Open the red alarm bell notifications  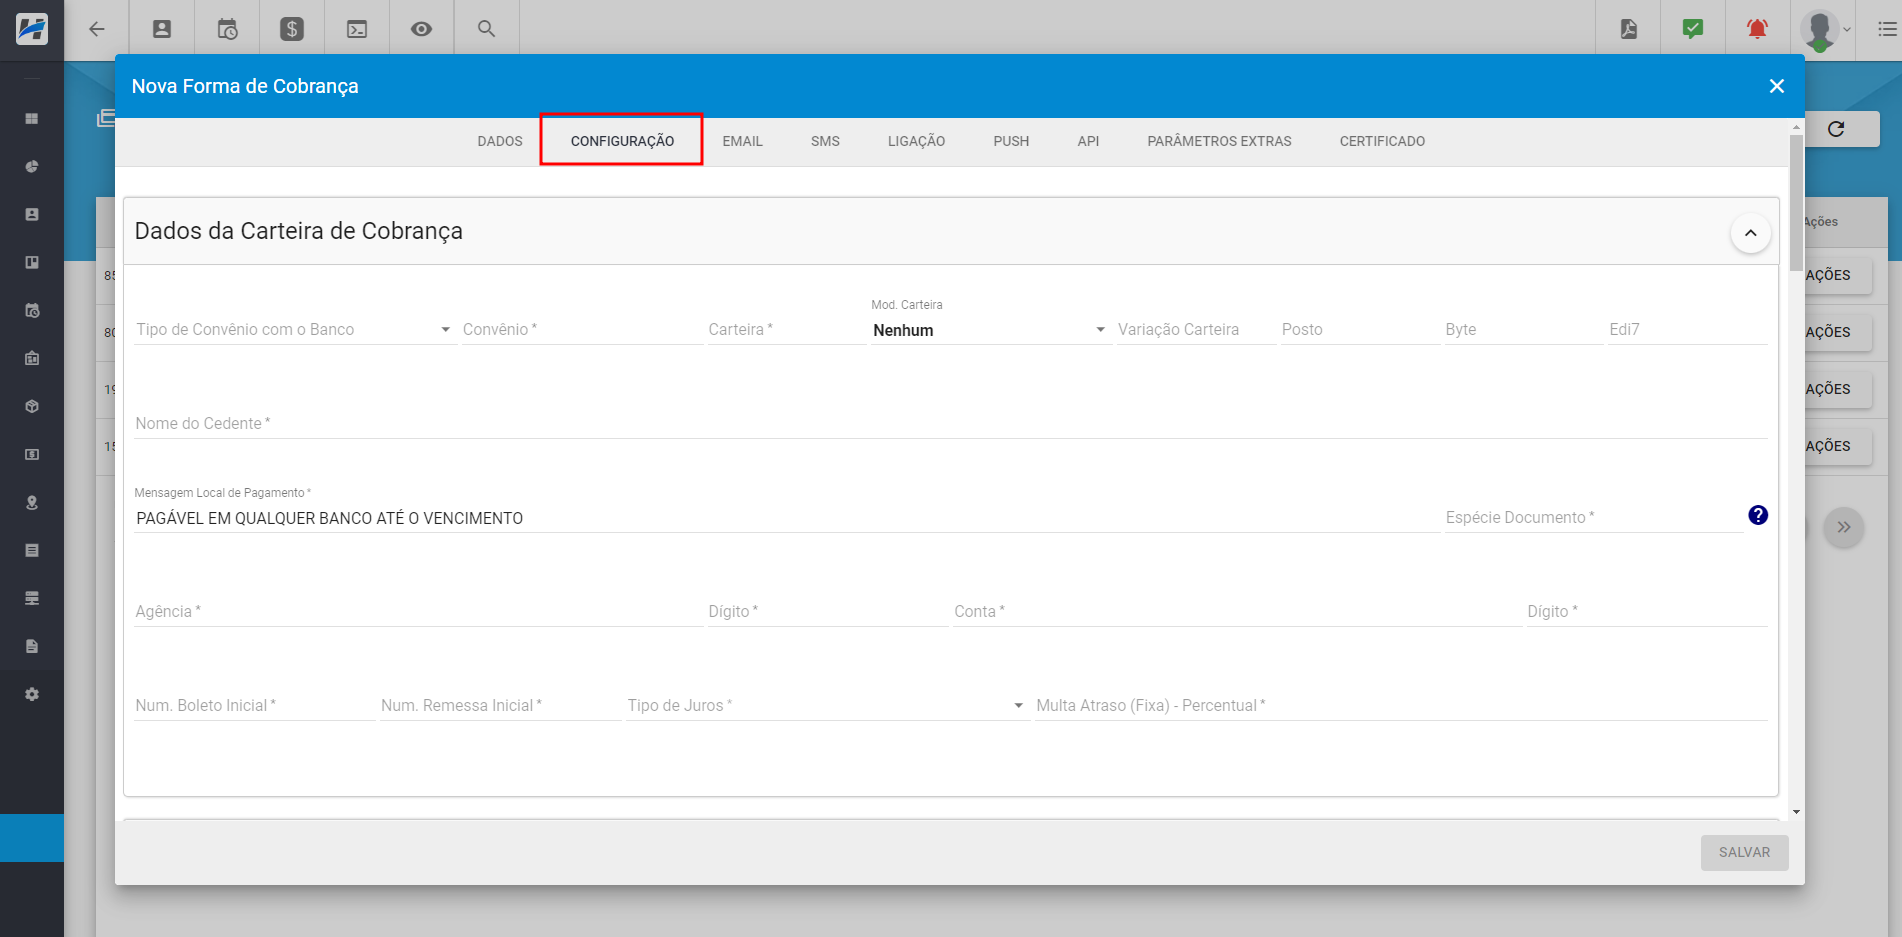pyautogui.click(x=1757, y=29)
